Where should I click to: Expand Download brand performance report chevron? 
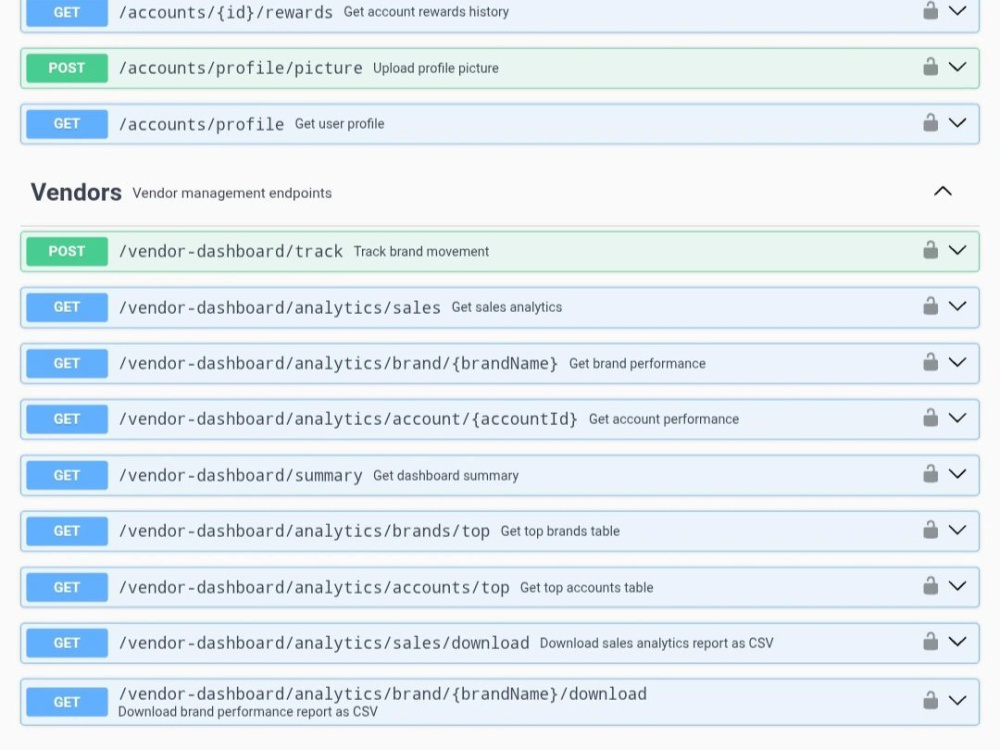click(x=958, y=700)
